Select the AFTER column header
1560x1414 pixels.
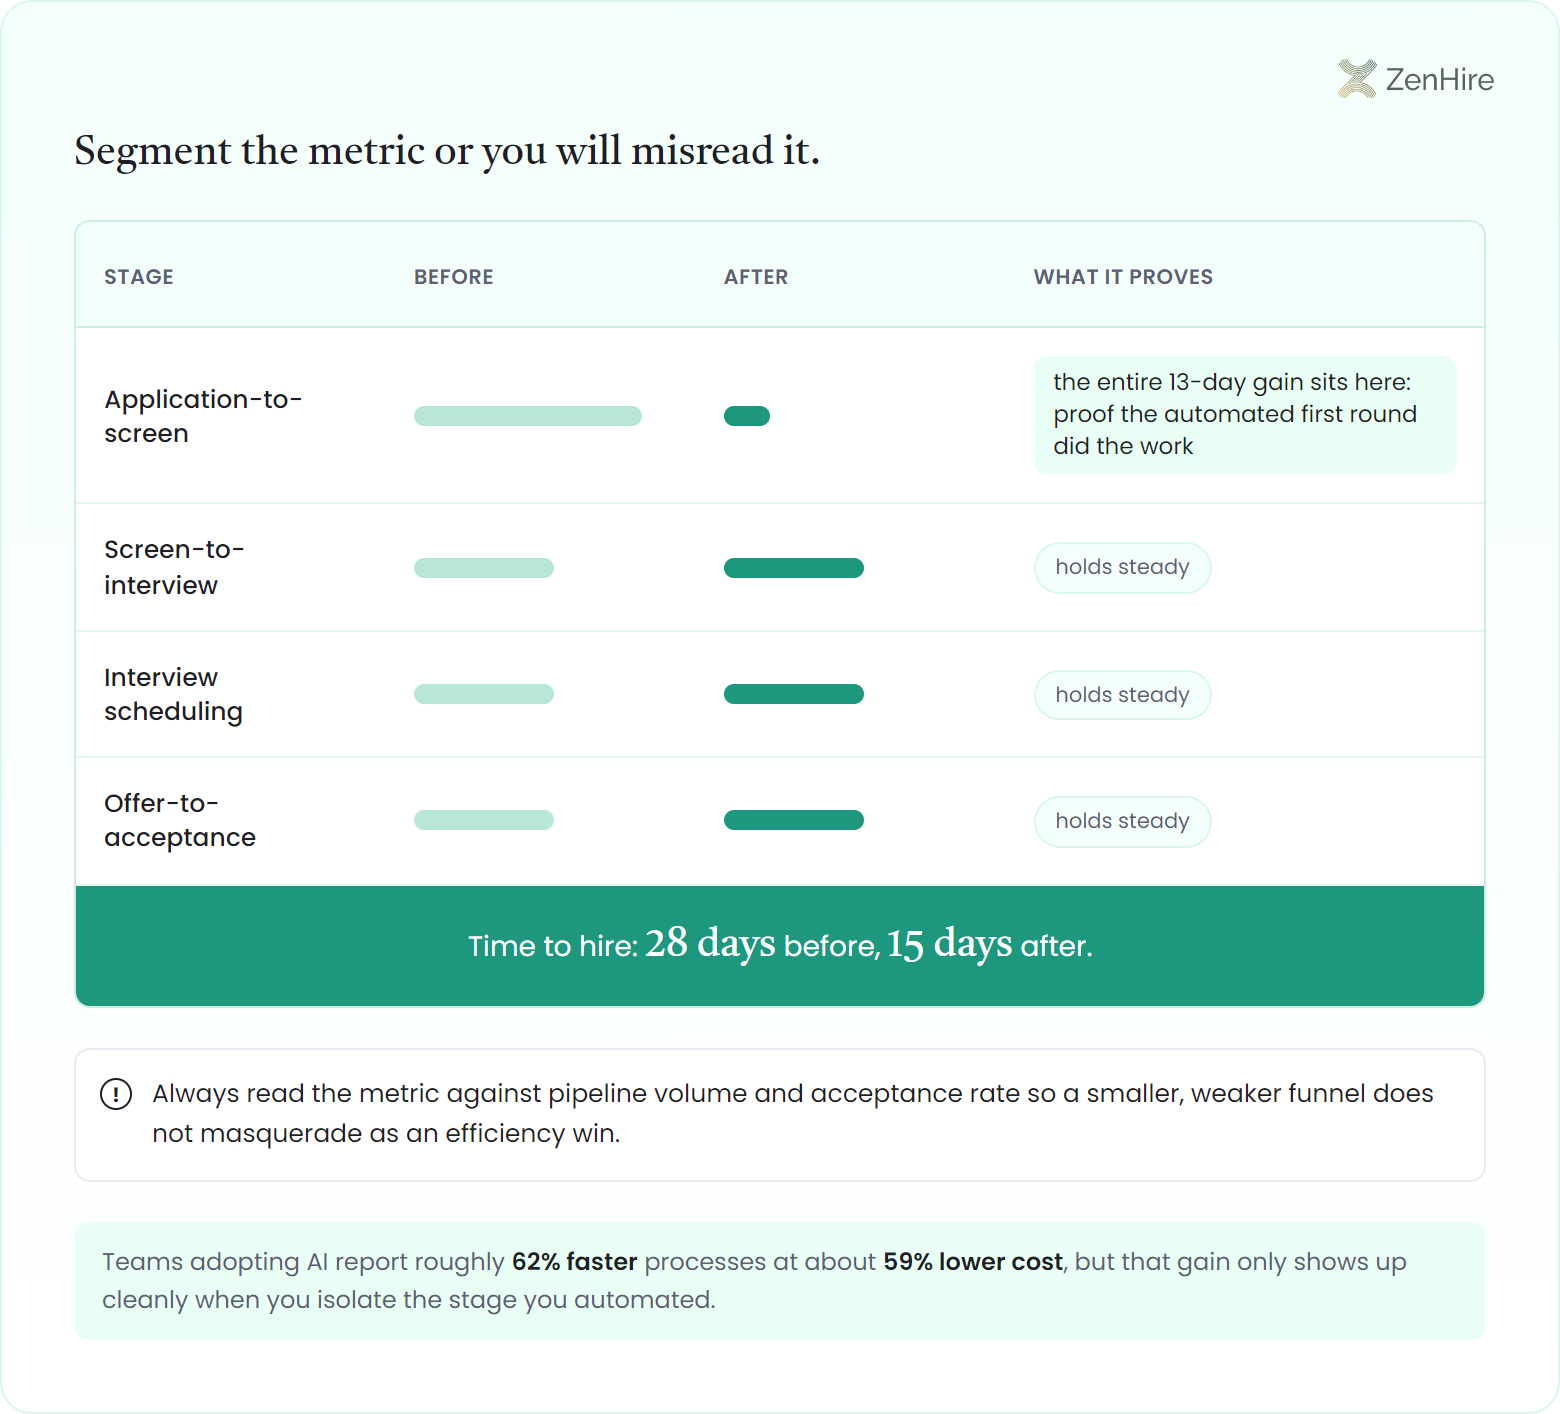point(756,277)
